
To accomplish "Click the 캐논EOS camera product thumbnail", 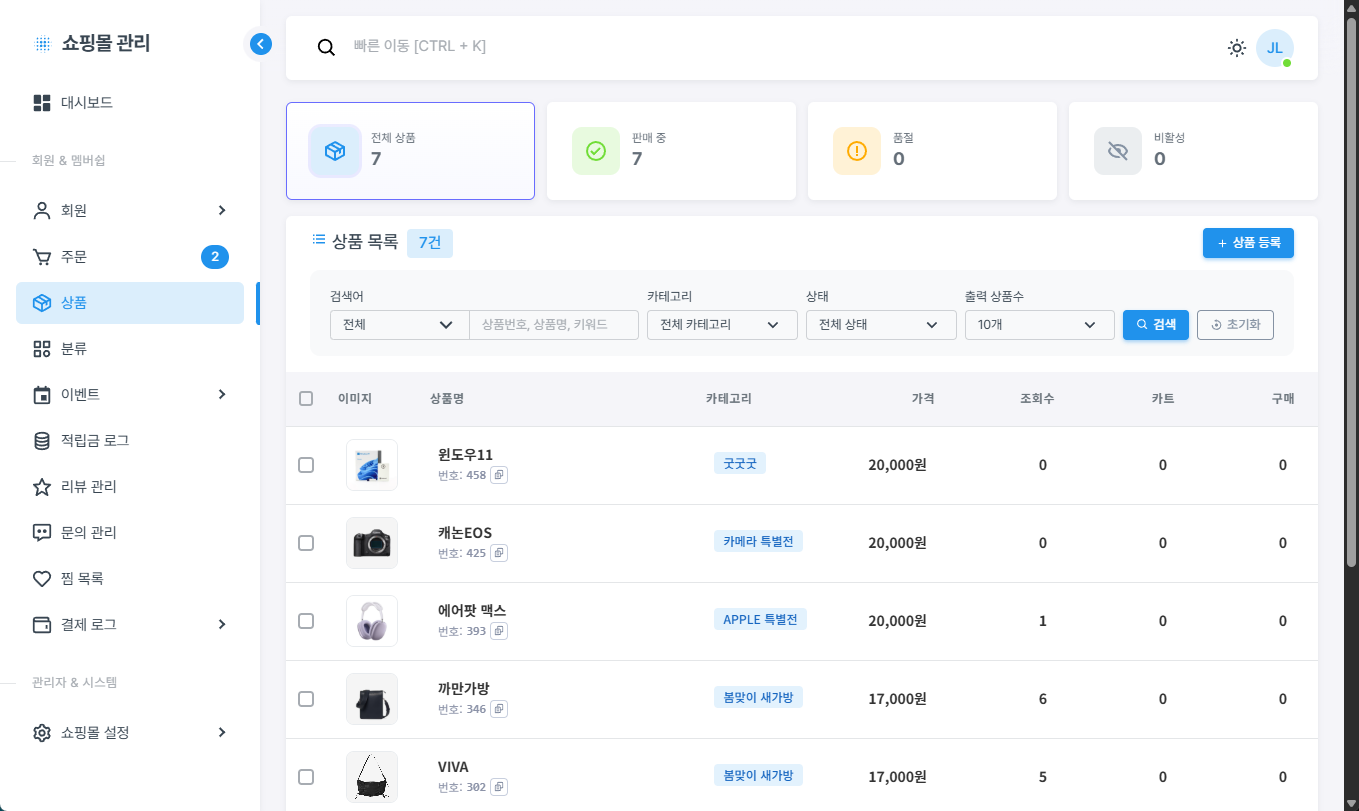I will coord(372,543).
